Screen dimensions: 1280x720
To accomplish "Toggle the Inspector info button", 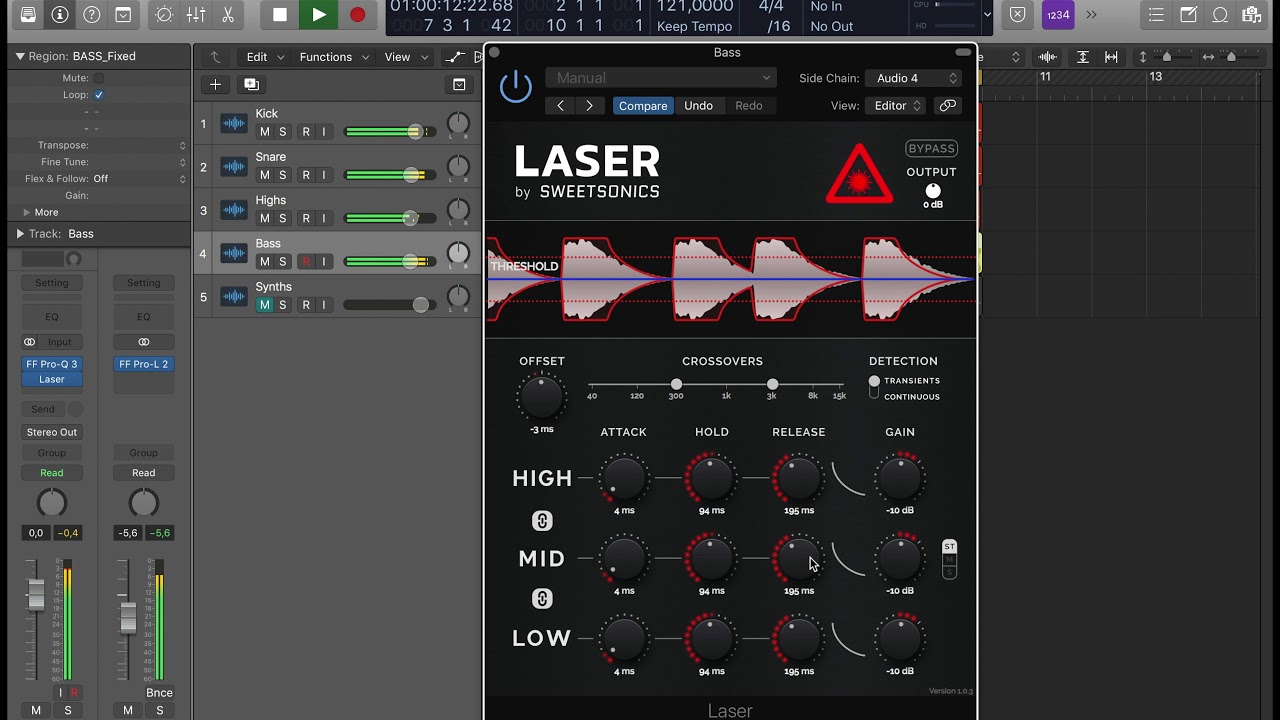I will point(60,15).
